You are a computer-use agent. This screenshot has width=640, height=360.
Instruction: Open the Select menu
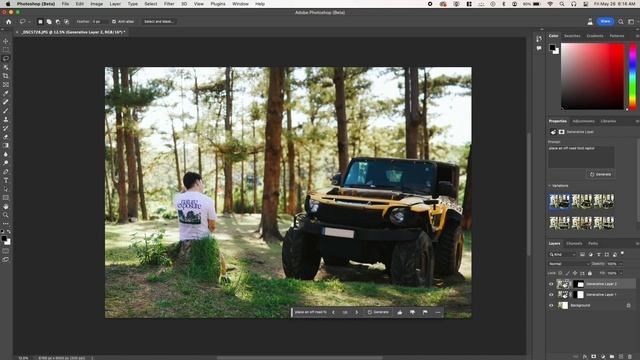(151, 4)
